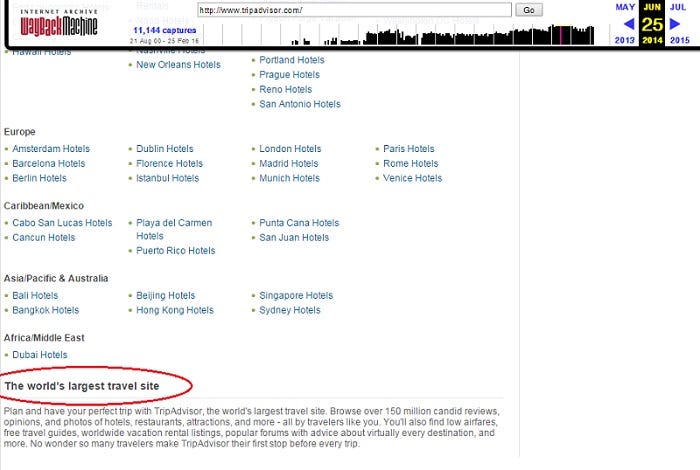Open Munich Hotels link

289,178
